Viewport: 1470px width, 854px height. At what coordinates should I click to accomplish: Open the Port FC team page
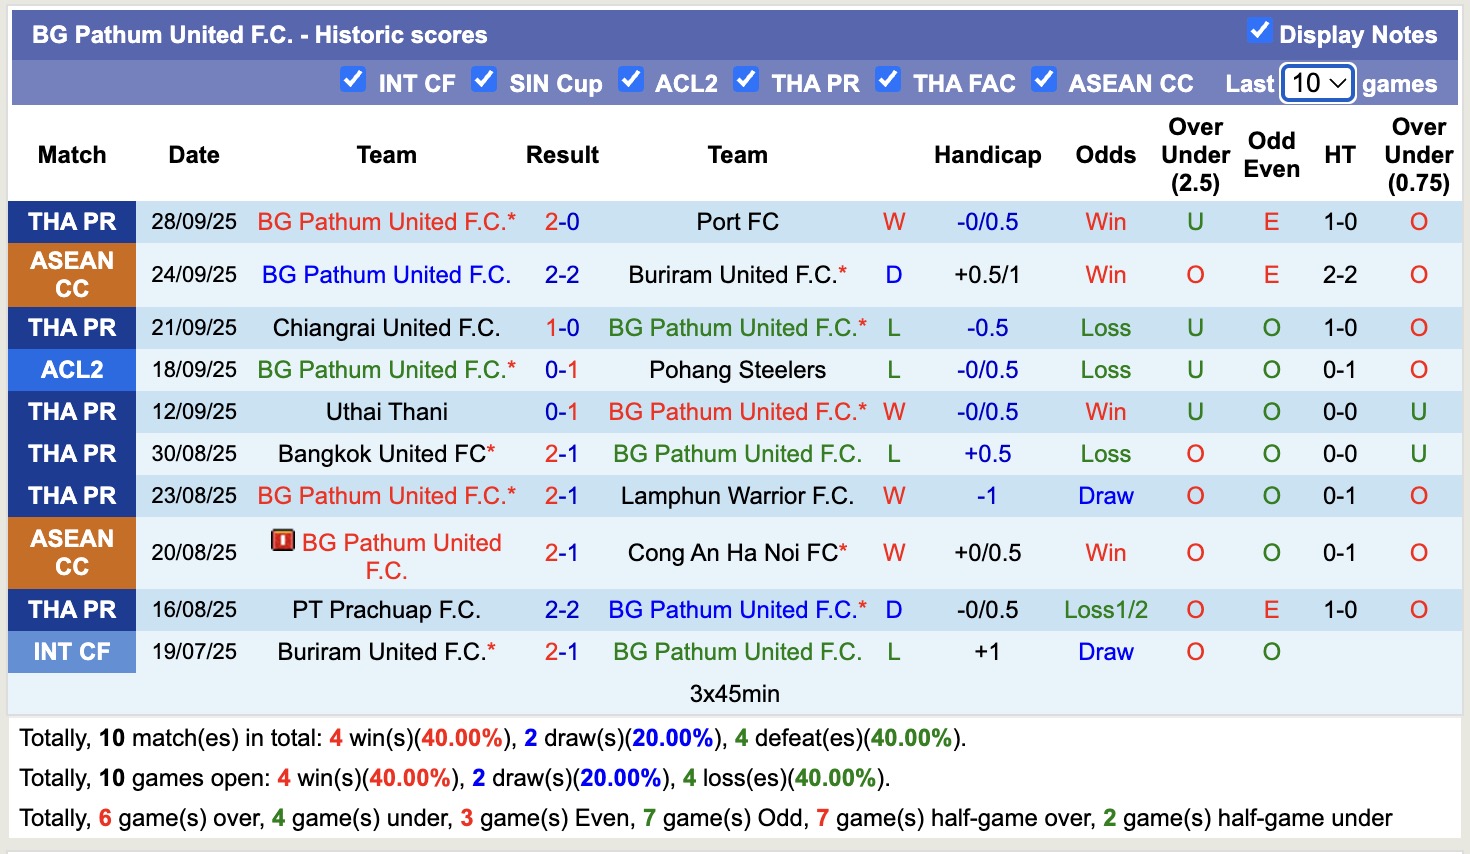[x=737, y=222]
